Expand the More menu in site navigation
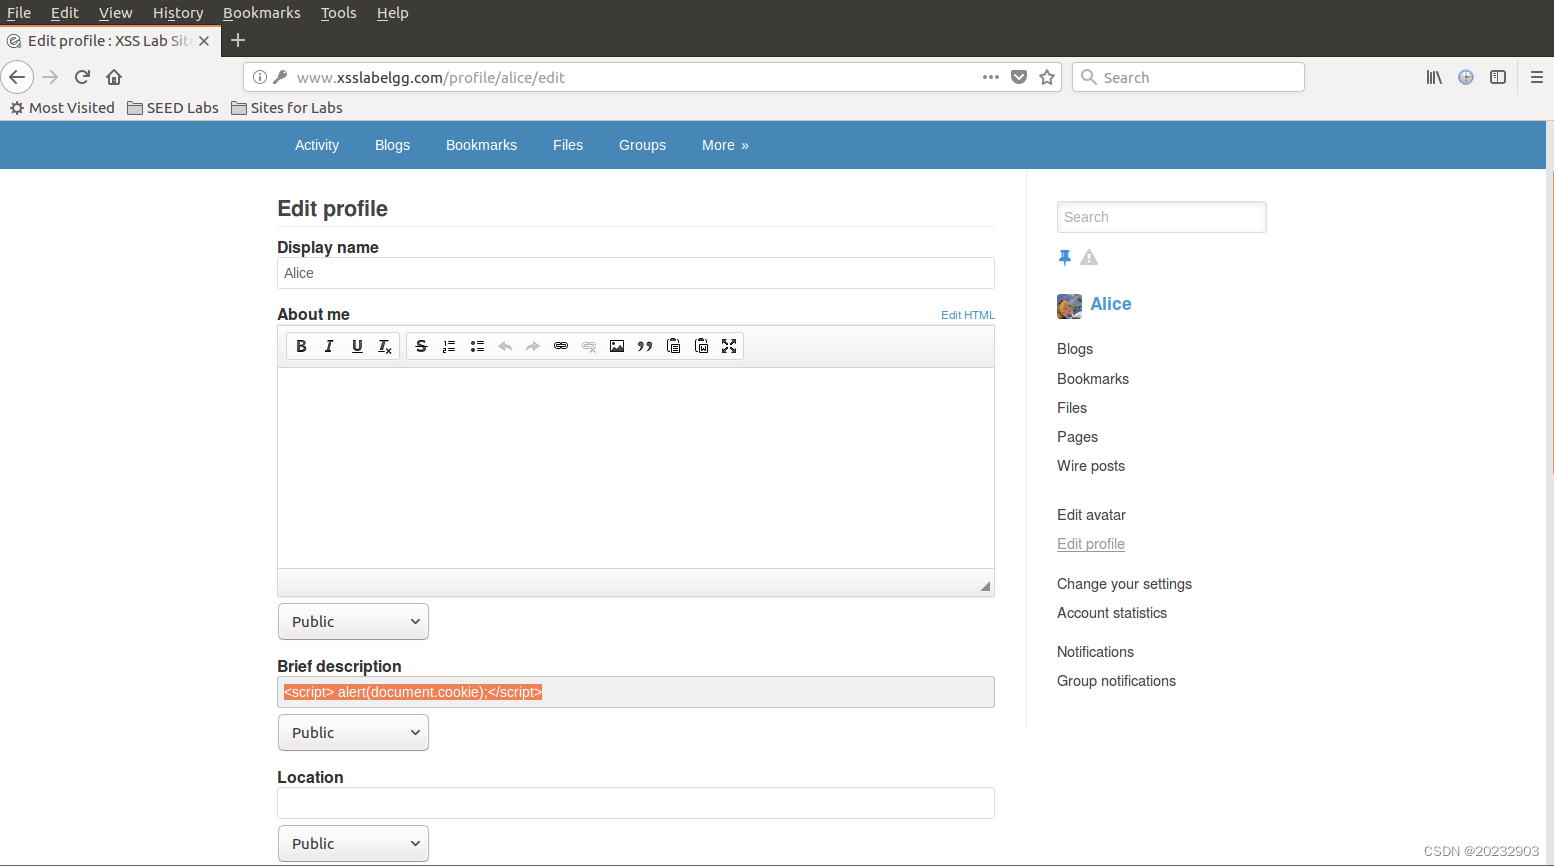 click(x=725, y=145)
